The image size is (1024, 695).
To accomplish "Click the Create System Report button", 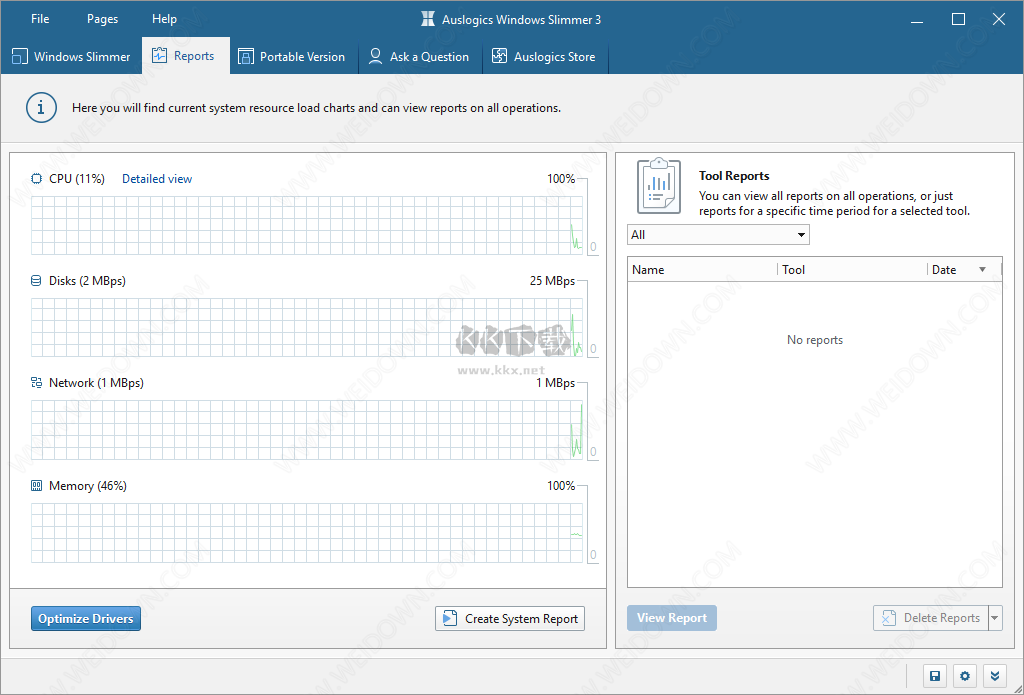I will click(x=510, y=619).
